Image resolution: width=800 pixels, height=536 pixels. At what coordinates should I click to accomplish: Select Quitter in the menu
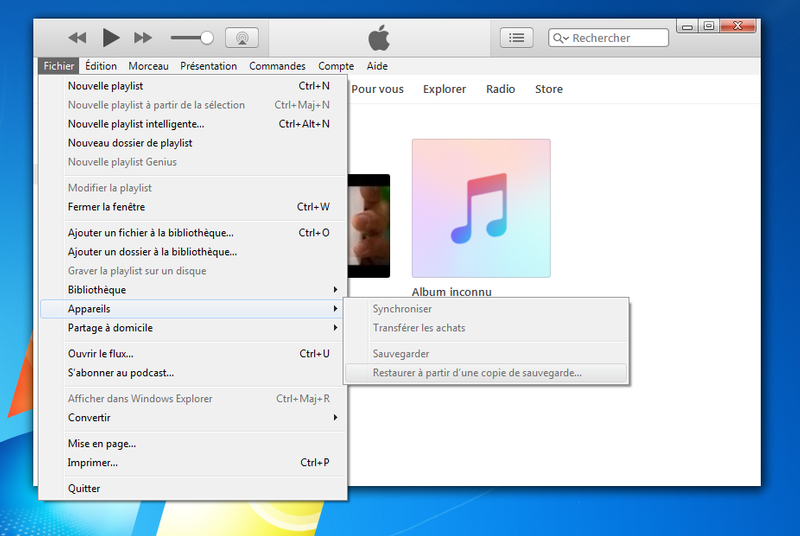(84, 489)
